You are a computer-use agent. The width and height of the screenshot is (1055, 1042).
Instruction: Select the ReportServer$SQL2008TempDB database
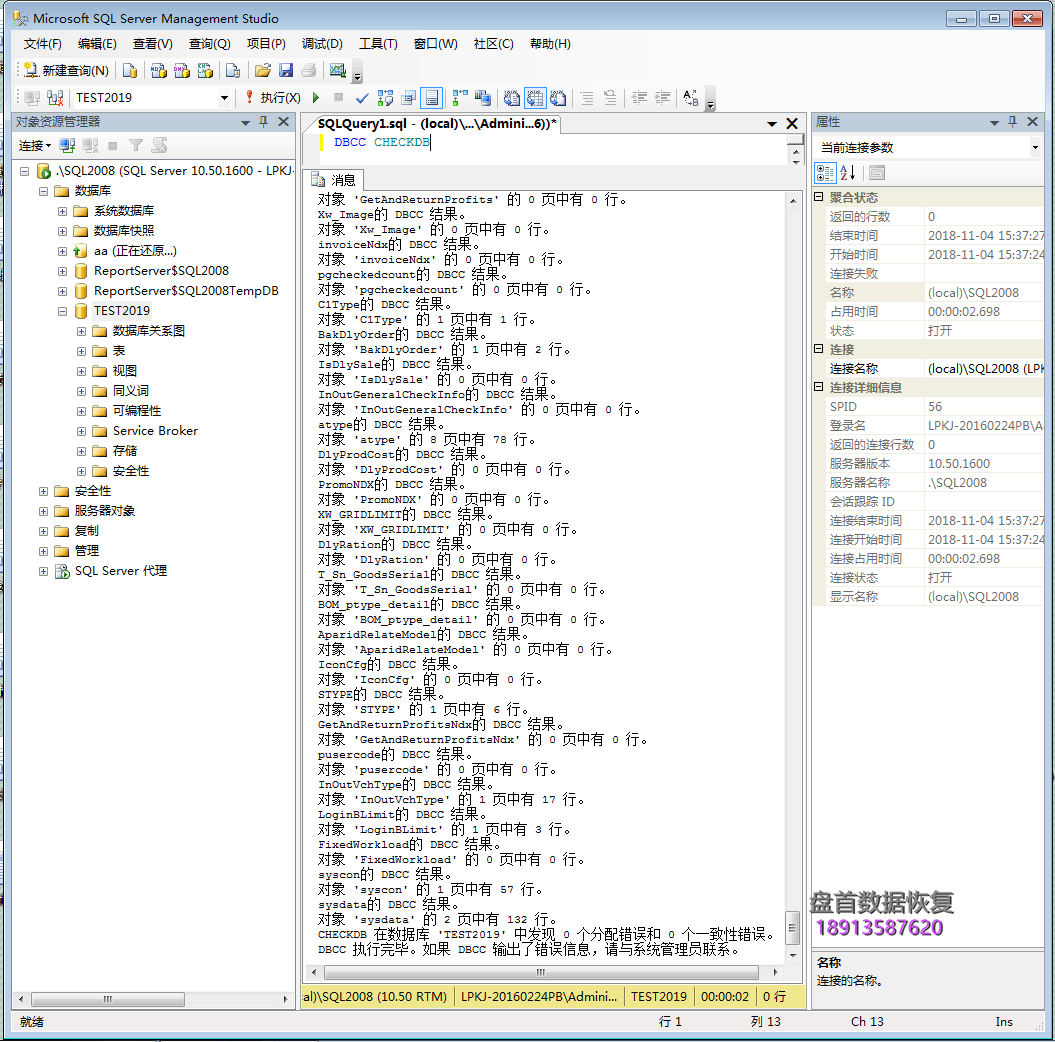coord(186,291)
